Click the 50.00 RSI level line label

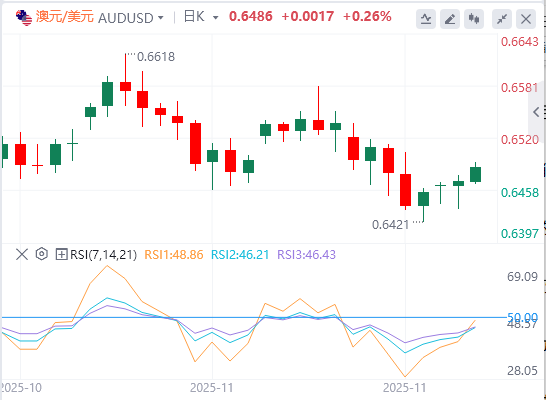(x=522, y=317)
